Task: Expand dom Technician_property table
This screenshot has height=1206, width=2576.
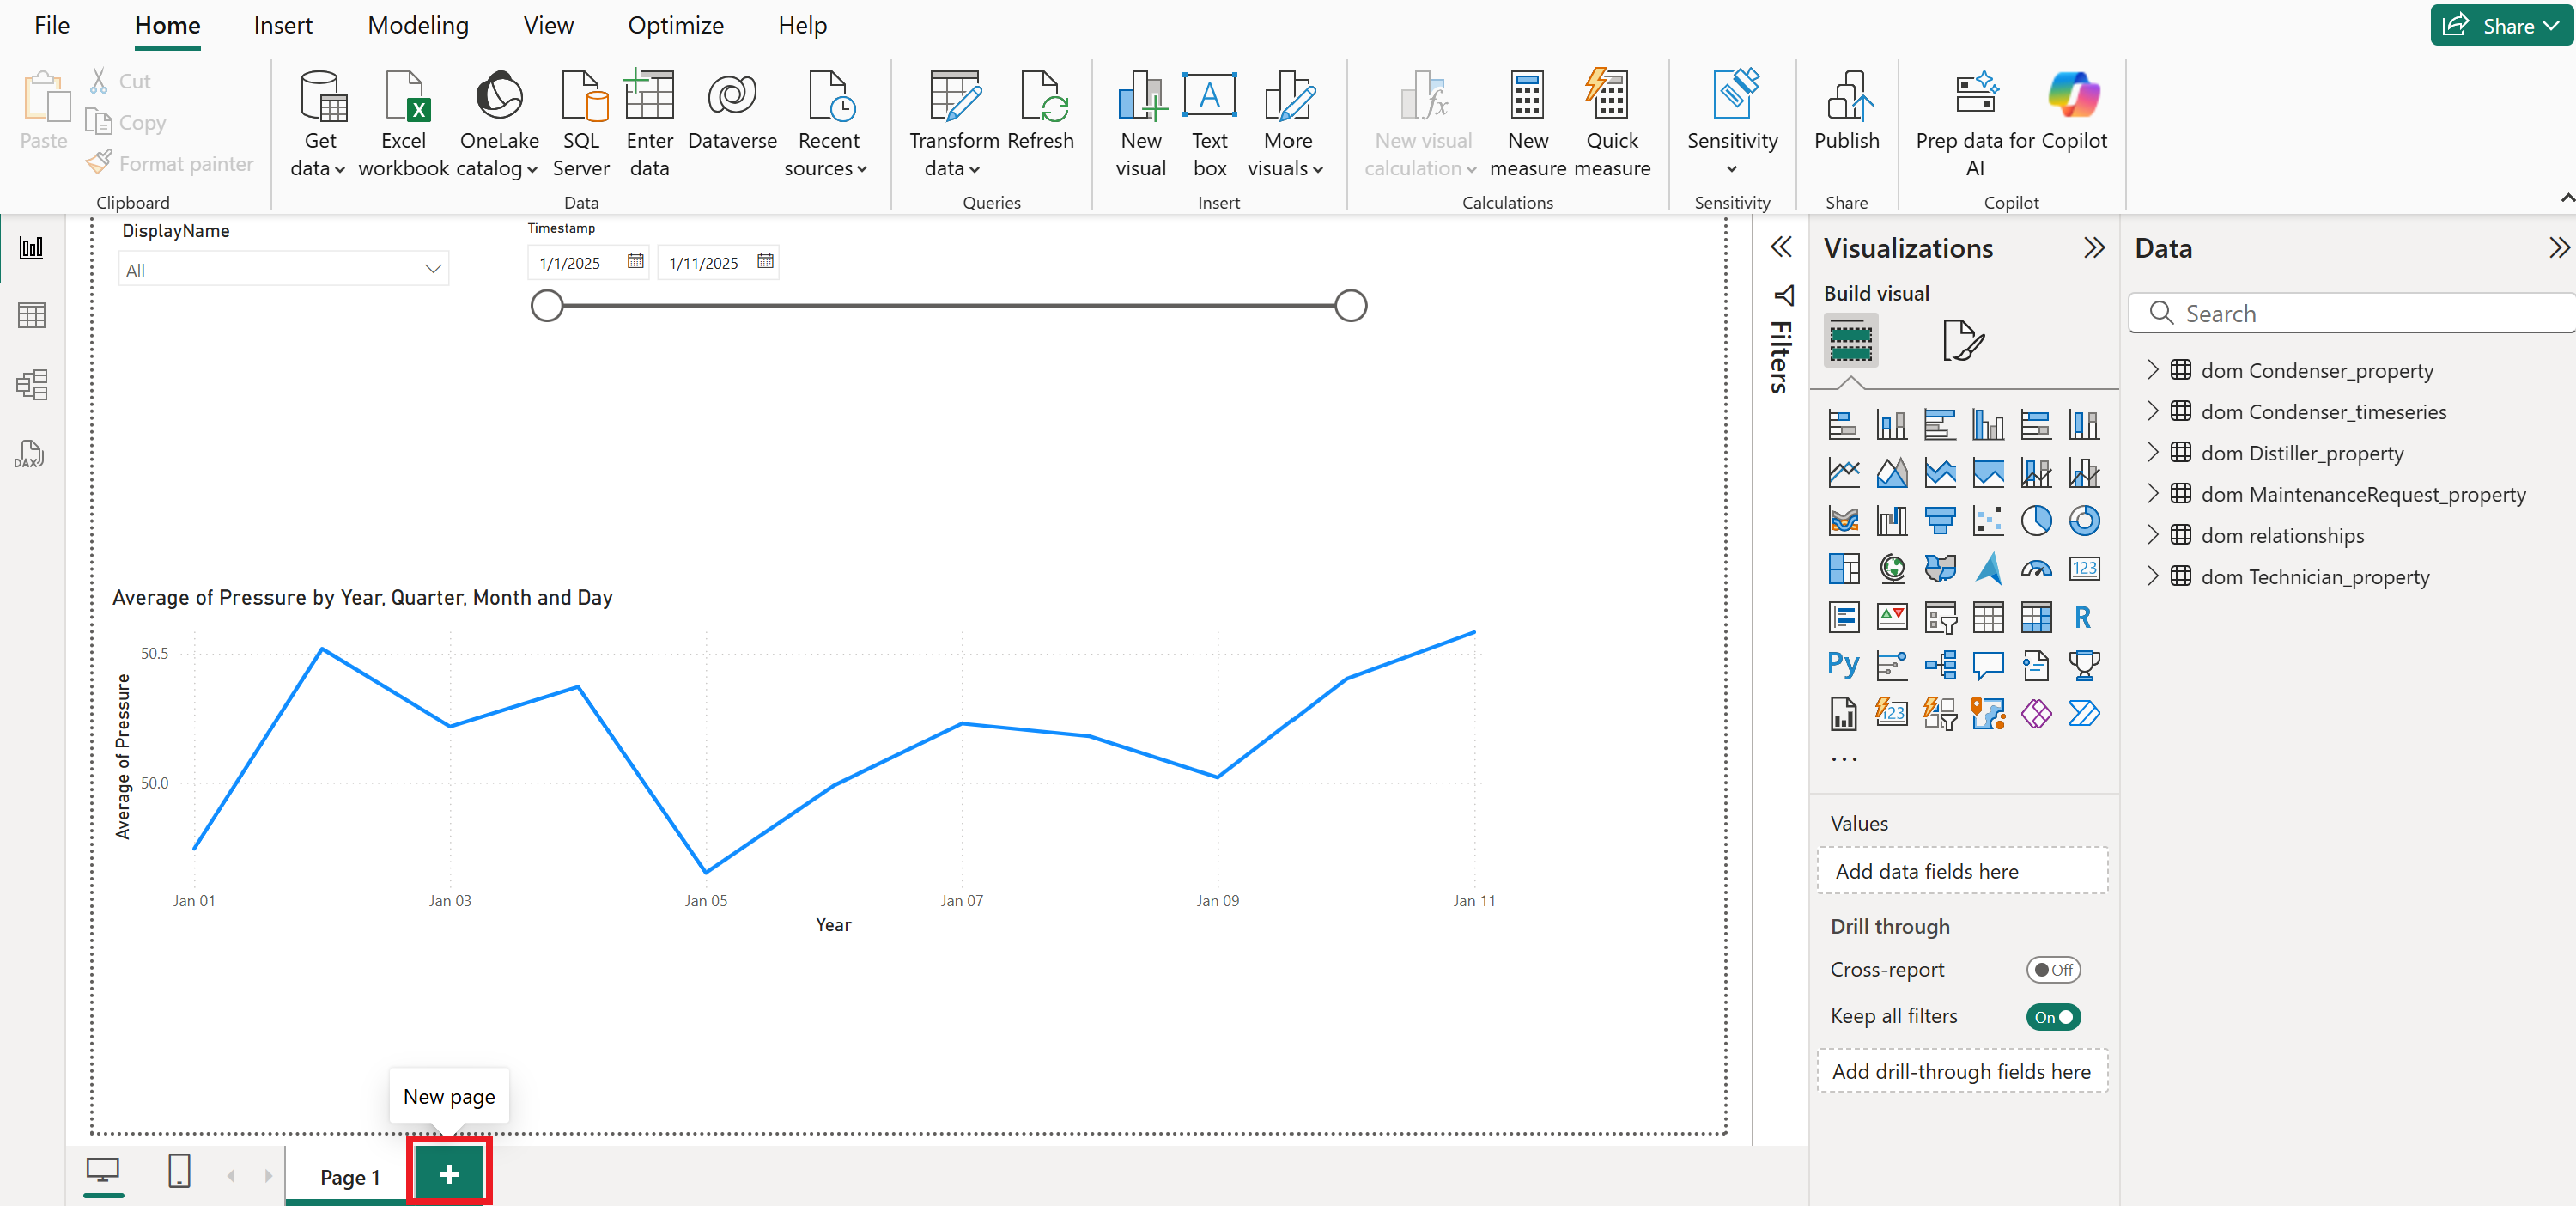Action: coord(2153,575)
